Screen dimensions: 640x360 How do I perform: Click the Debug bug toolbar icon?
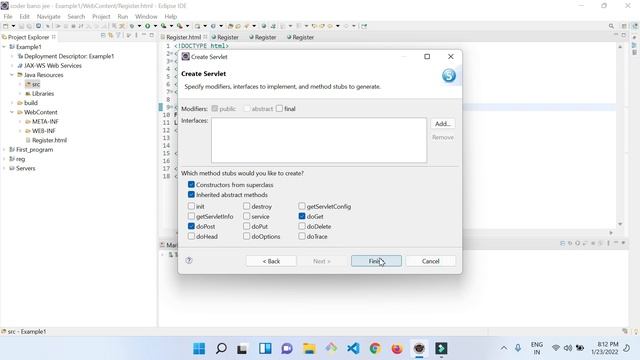tap(132, 26)
